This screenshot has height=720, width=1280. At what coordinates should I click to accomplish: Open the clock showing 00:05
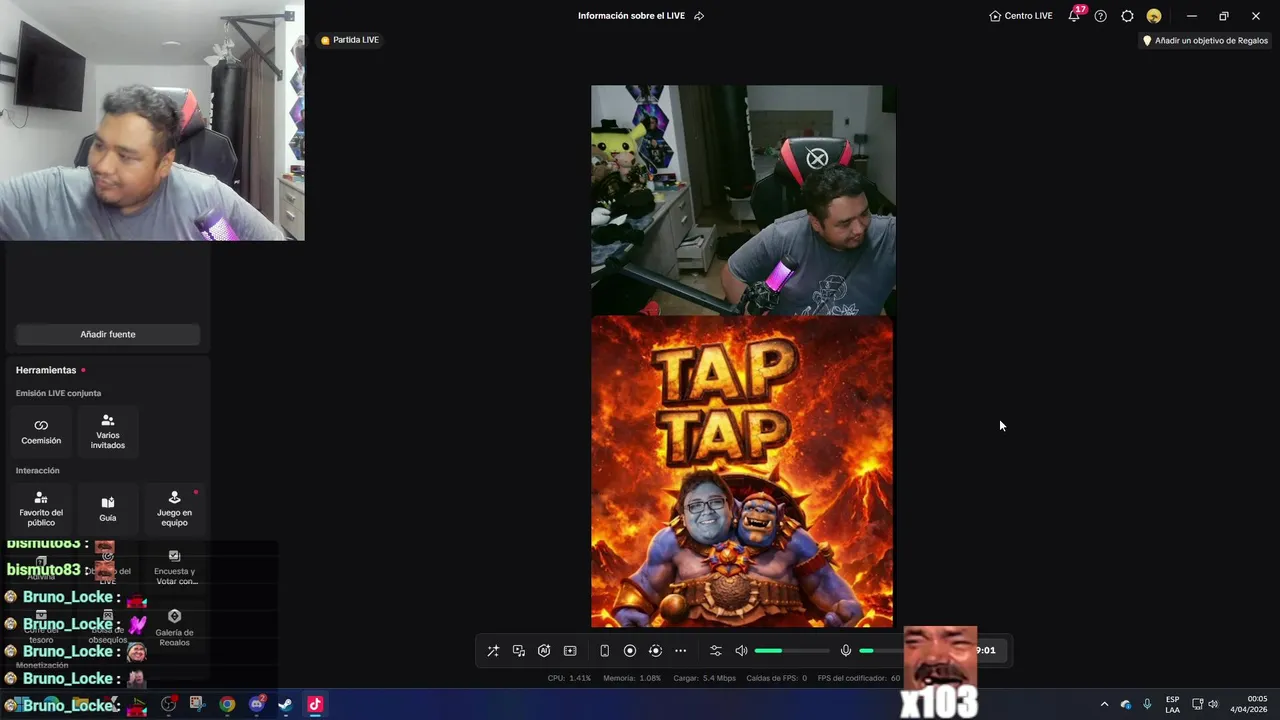1249,704
